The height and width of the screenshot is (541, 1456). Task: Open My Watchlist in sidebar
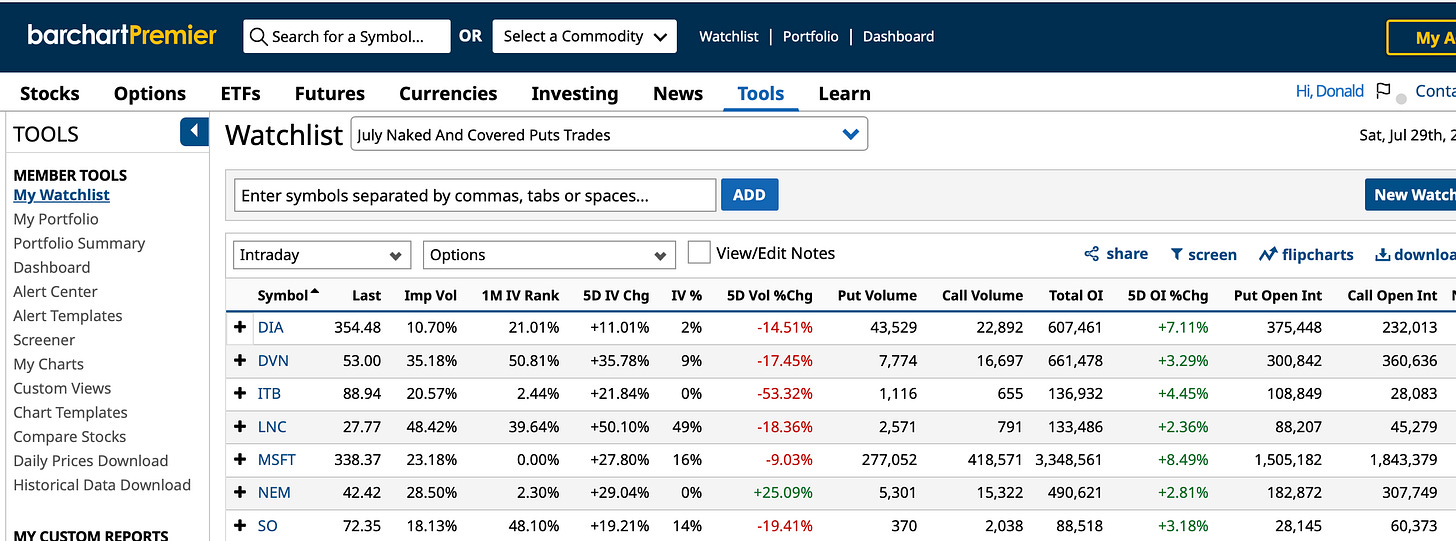coord(62,195)
